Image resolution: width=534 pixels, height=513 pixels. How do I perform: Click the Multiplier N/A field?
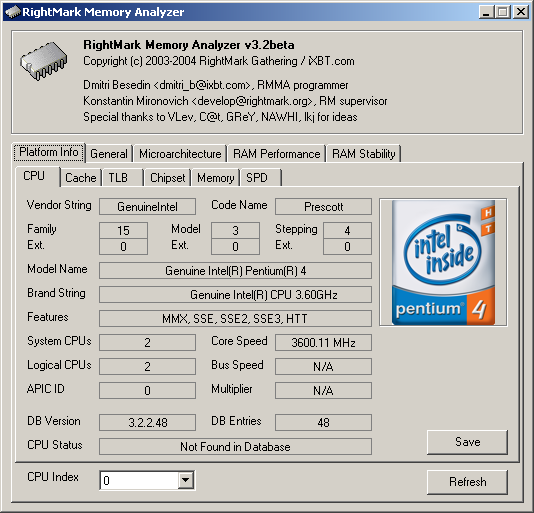coord(324,390)
